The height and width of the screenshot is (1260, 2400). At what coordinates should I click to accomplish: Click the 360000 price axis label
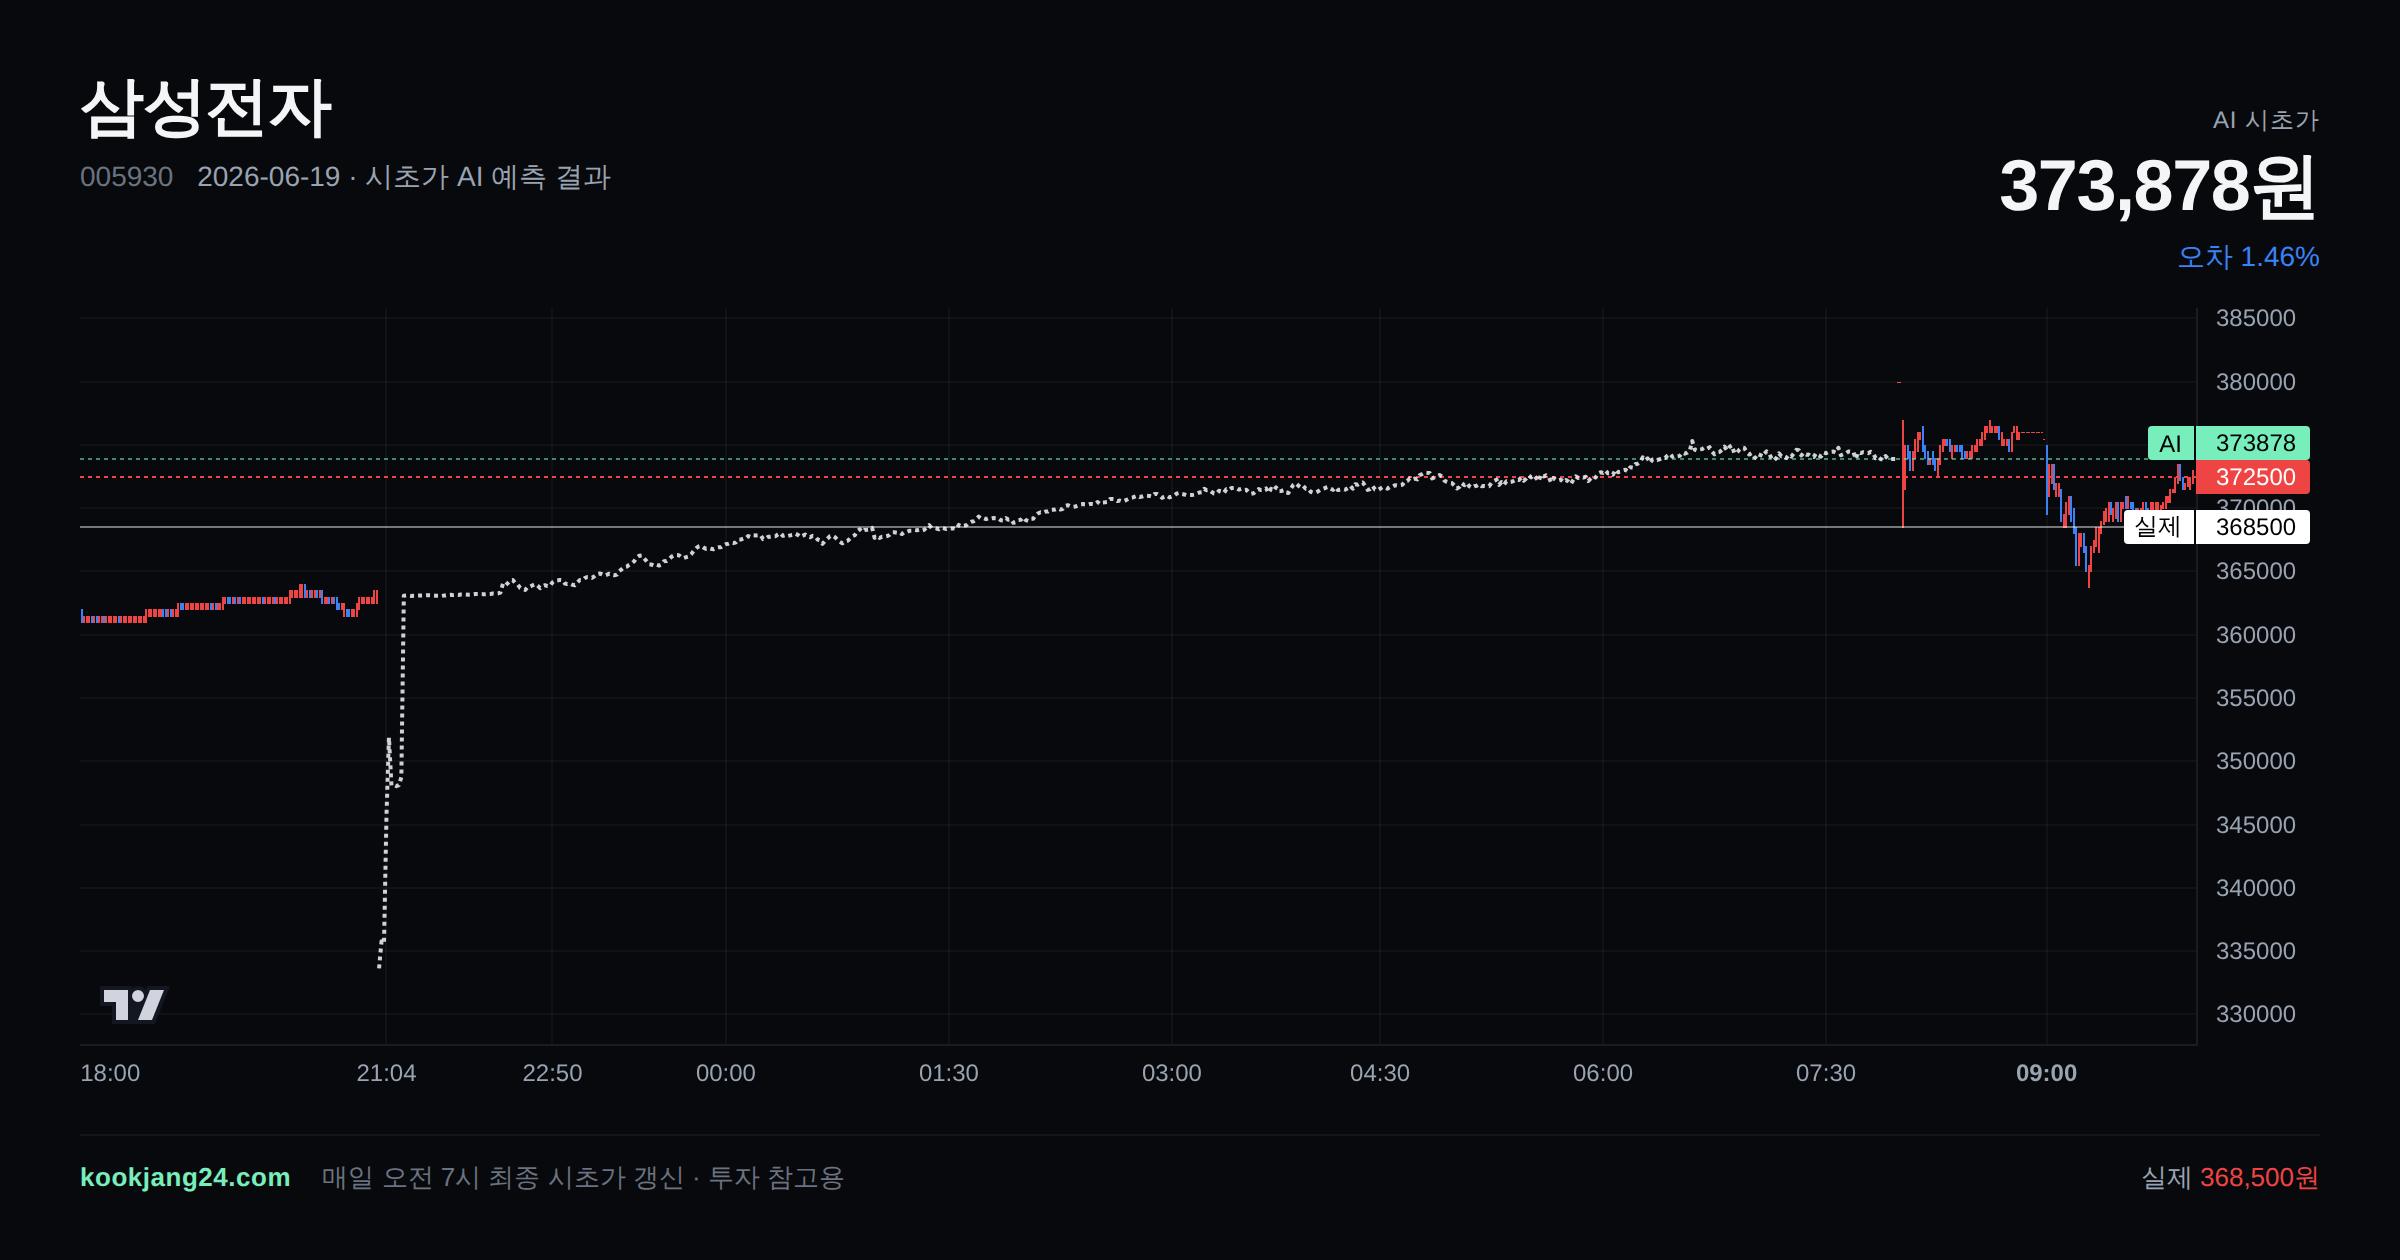click(2256, 635)
